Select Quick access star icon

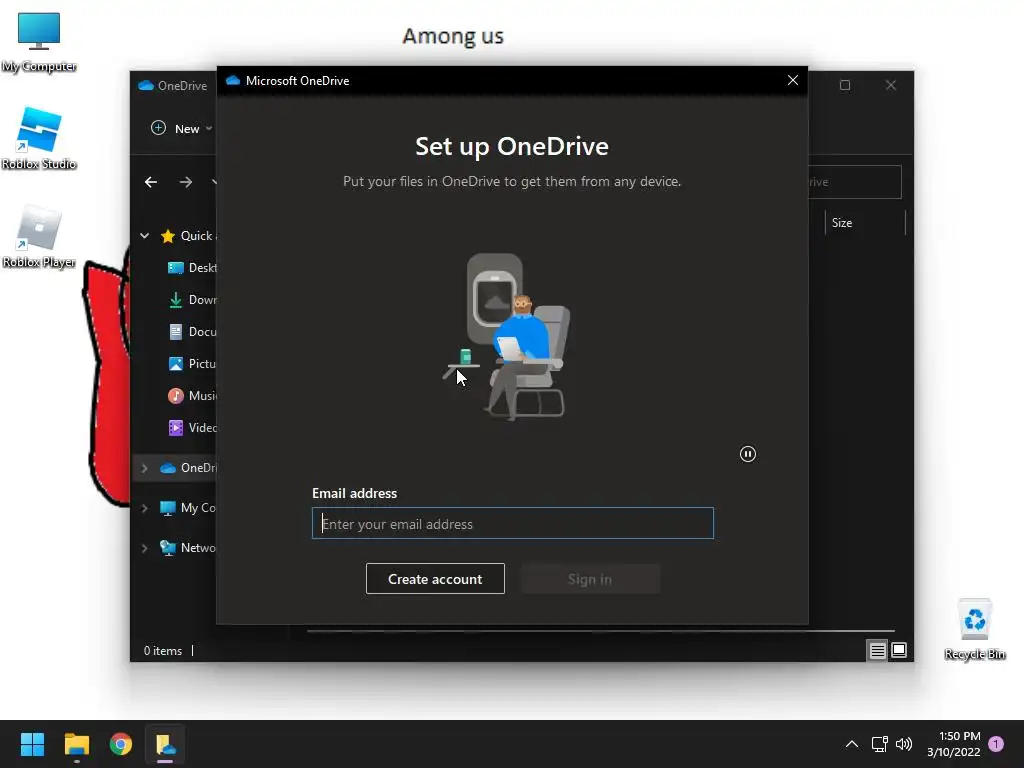[x=168, y=236]
